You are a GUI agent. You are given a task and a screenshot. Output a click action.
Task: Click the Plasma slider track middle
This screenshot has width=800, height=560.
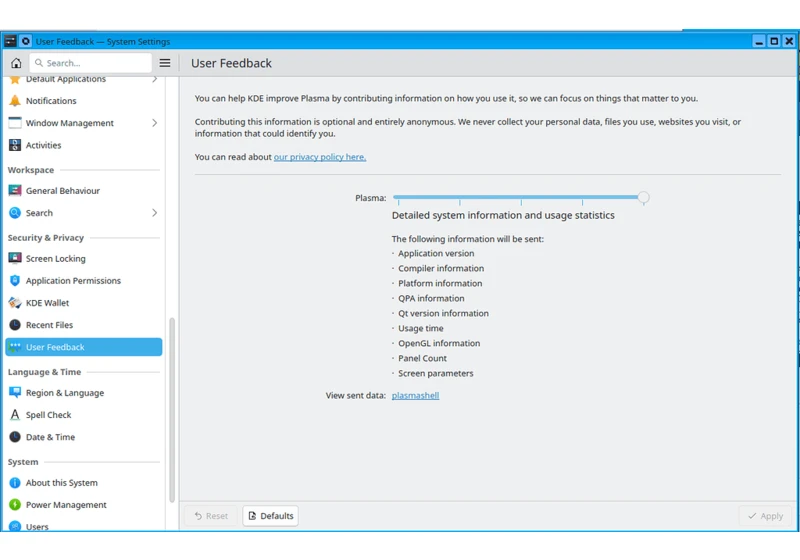(x=520, y=197)
